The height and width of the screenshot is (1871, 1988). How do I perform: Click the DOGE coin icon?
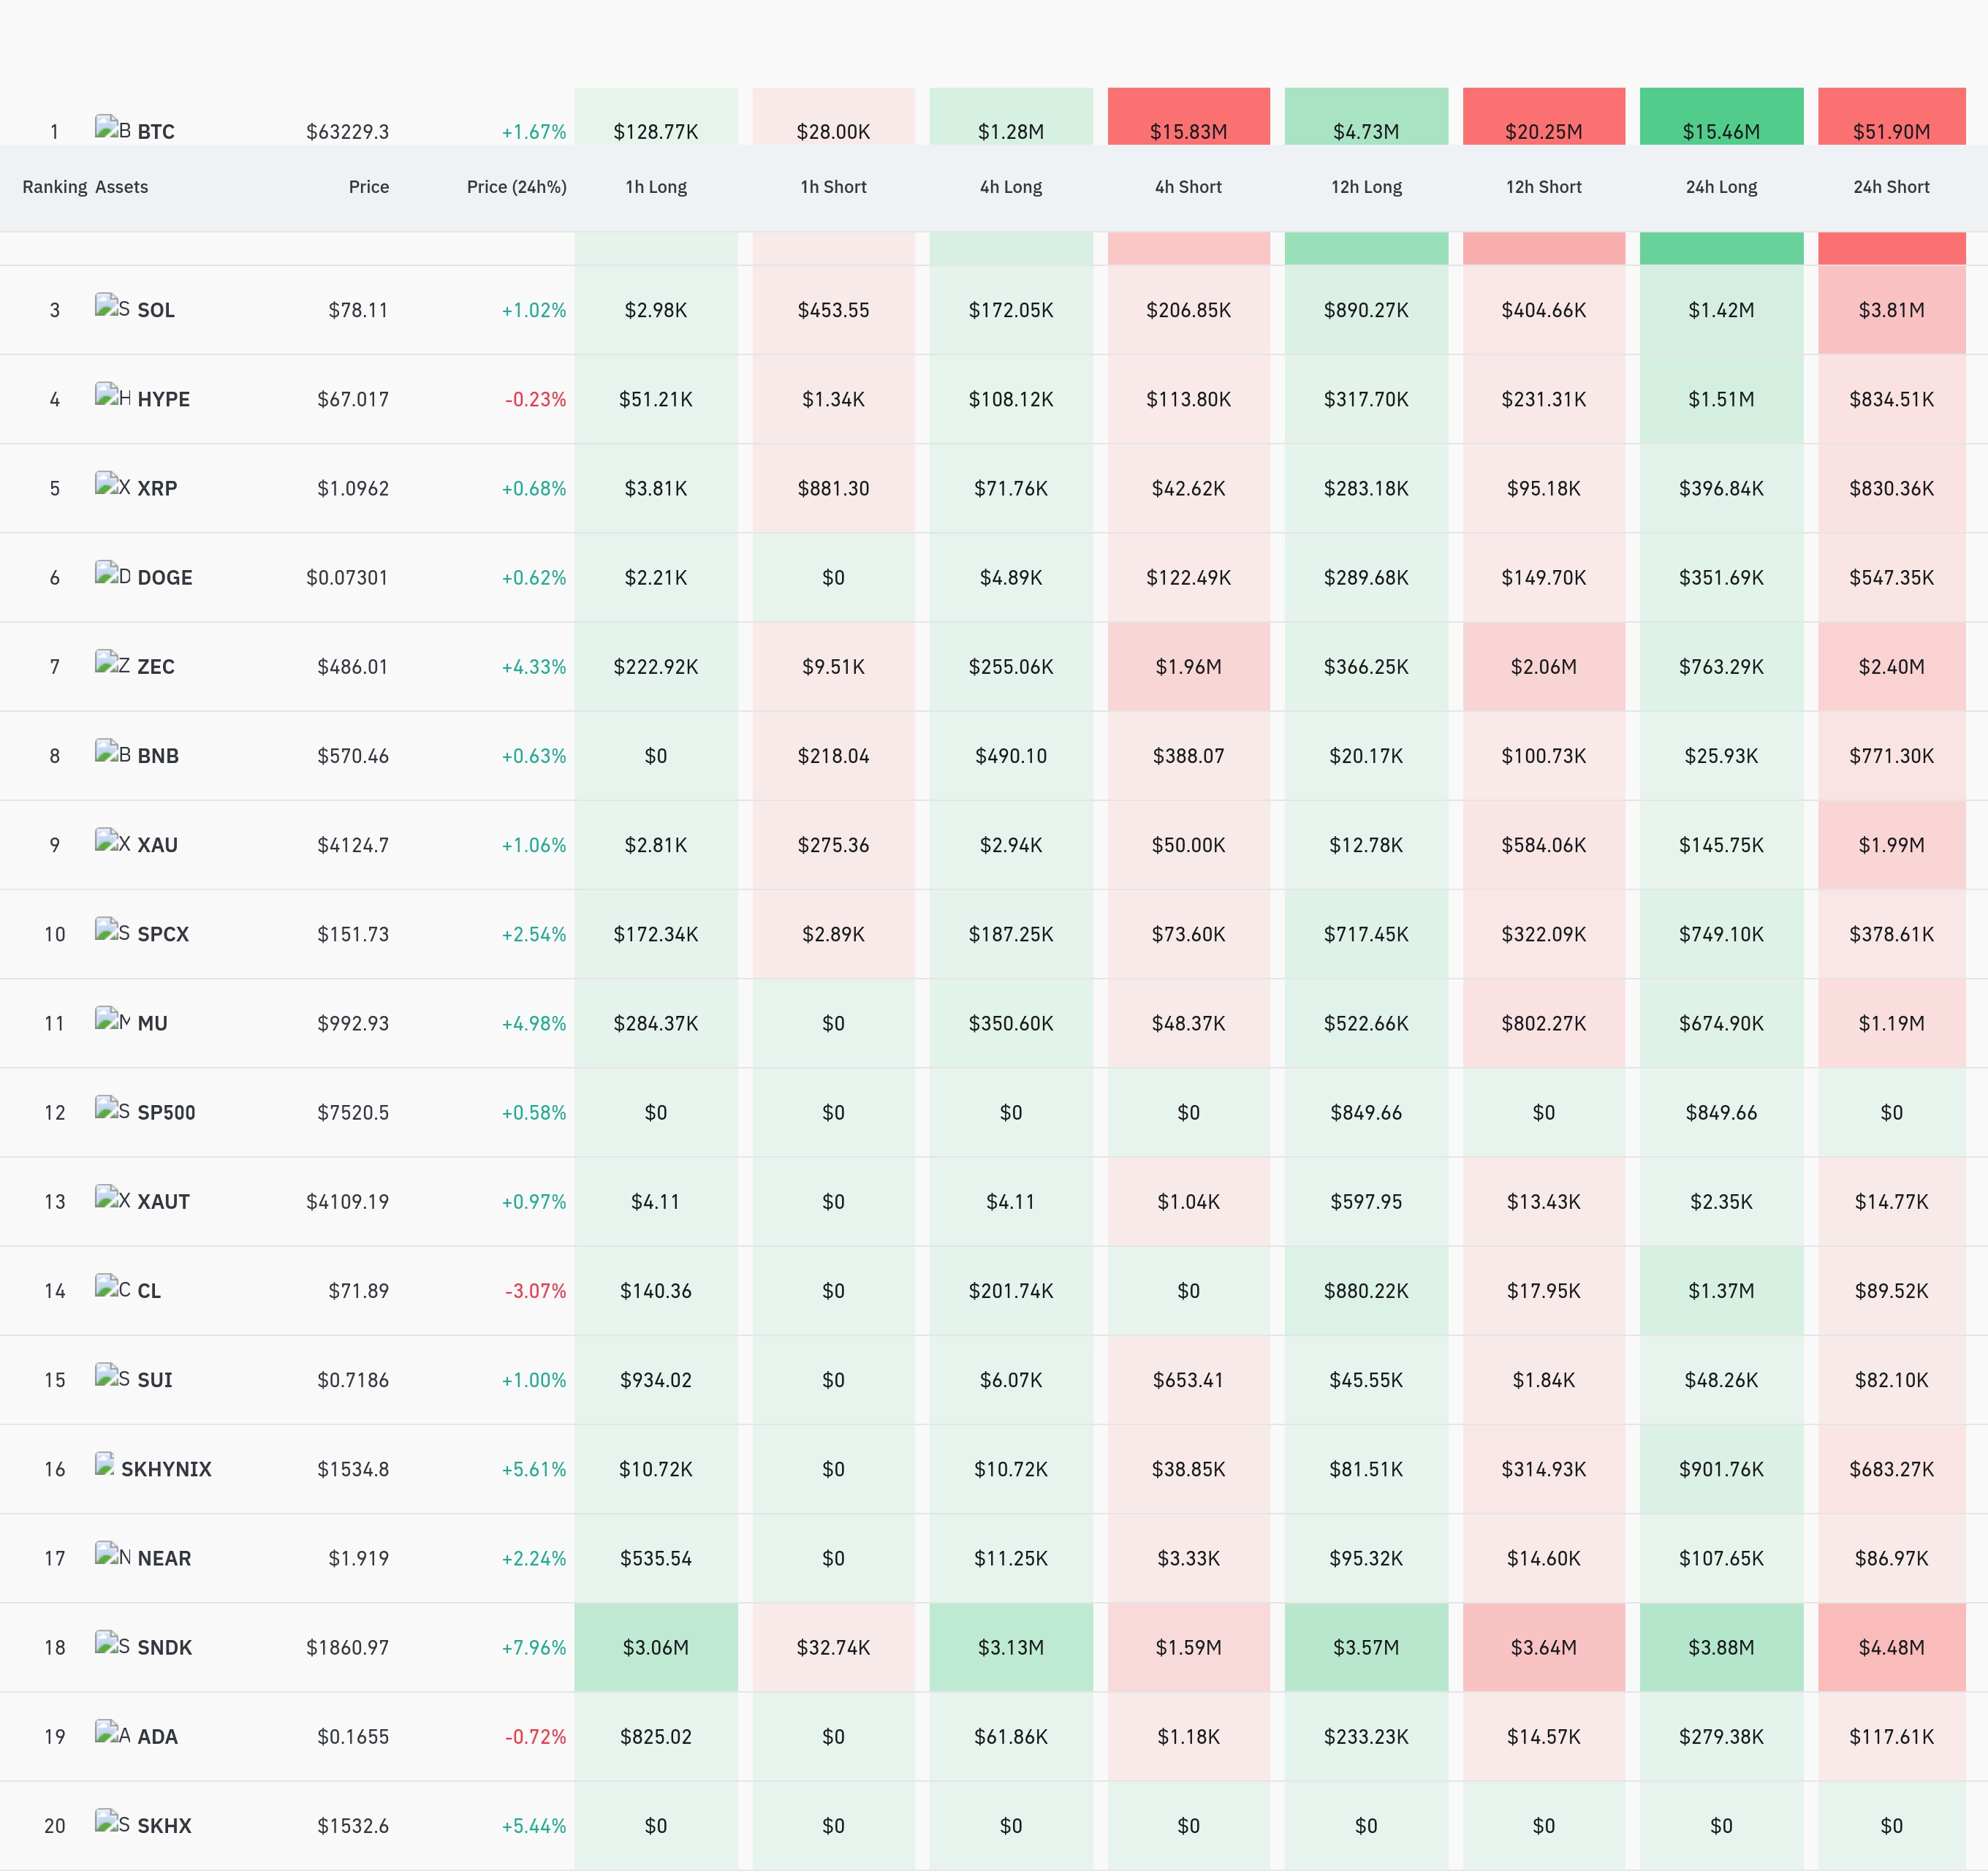point(113,574)
